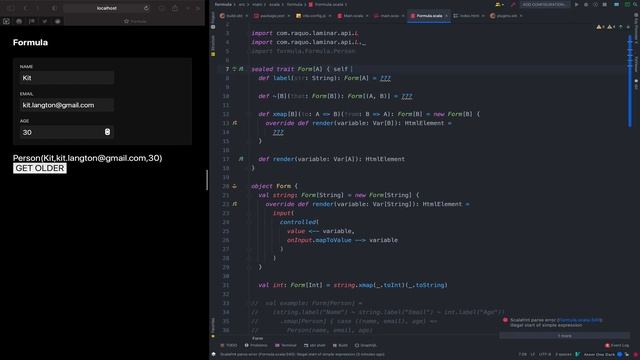Close the build.sbt editor tab

click(x=247, y=16)
